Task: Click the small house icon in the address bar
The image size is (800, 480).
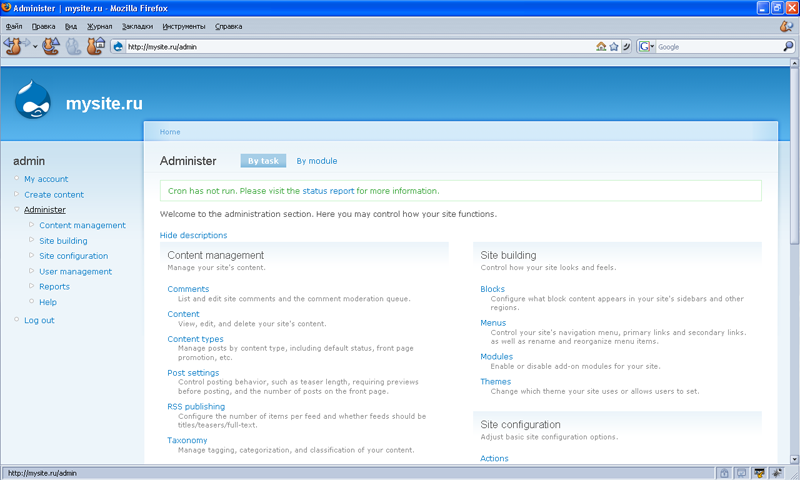Action: coord(601,46)
